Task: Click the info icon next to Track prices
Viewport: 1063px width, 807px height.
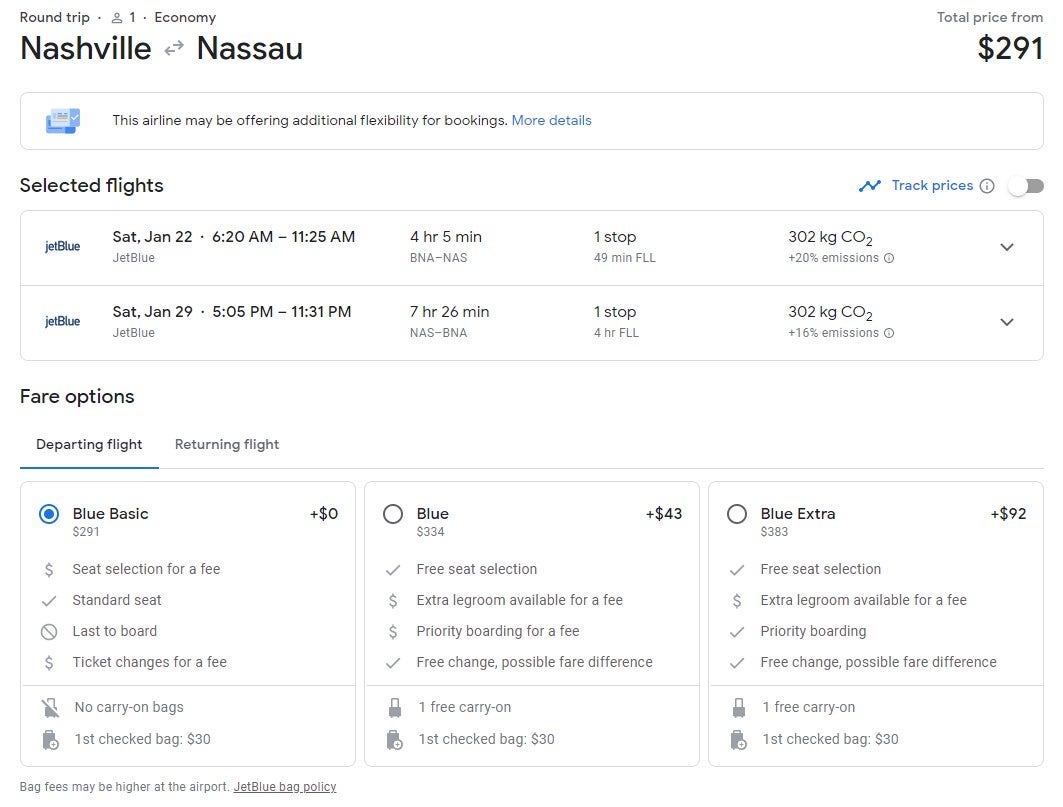Action: click(987, 186)
